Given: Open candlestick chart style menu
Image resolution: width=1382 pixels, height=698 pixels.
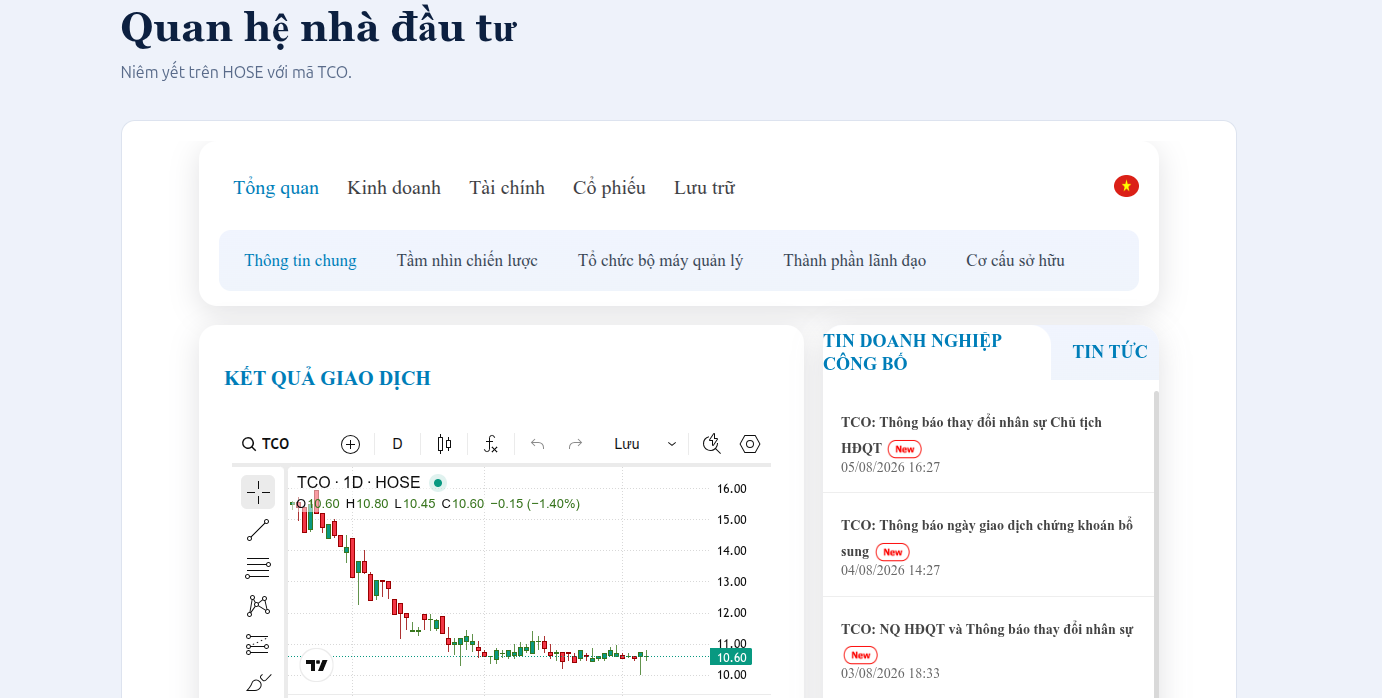Looking at the screenshot, I should [444, 444].
